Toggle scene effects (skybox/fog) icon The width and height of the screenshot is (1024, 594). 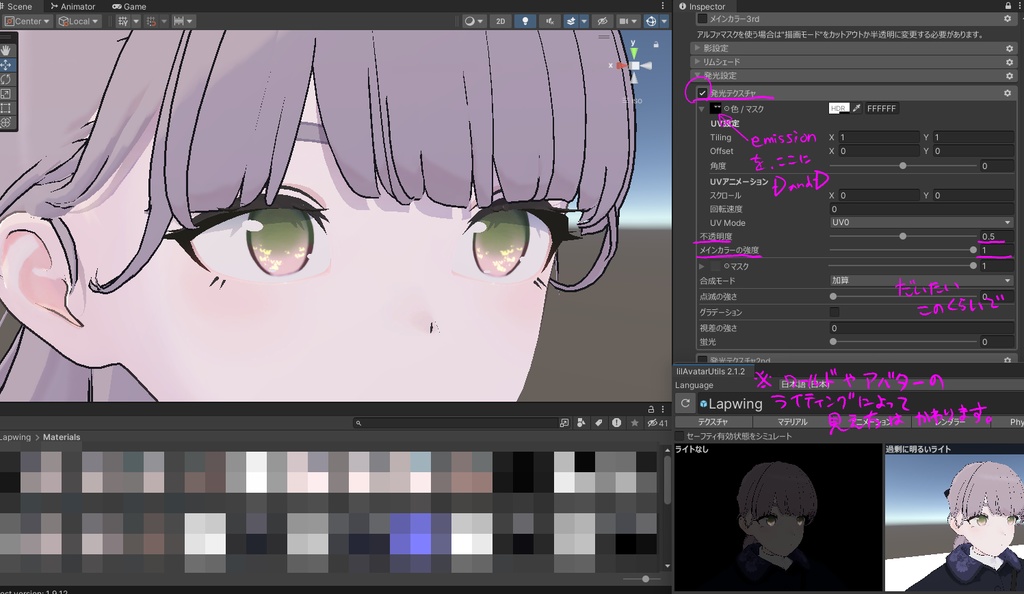pos(571,21)
